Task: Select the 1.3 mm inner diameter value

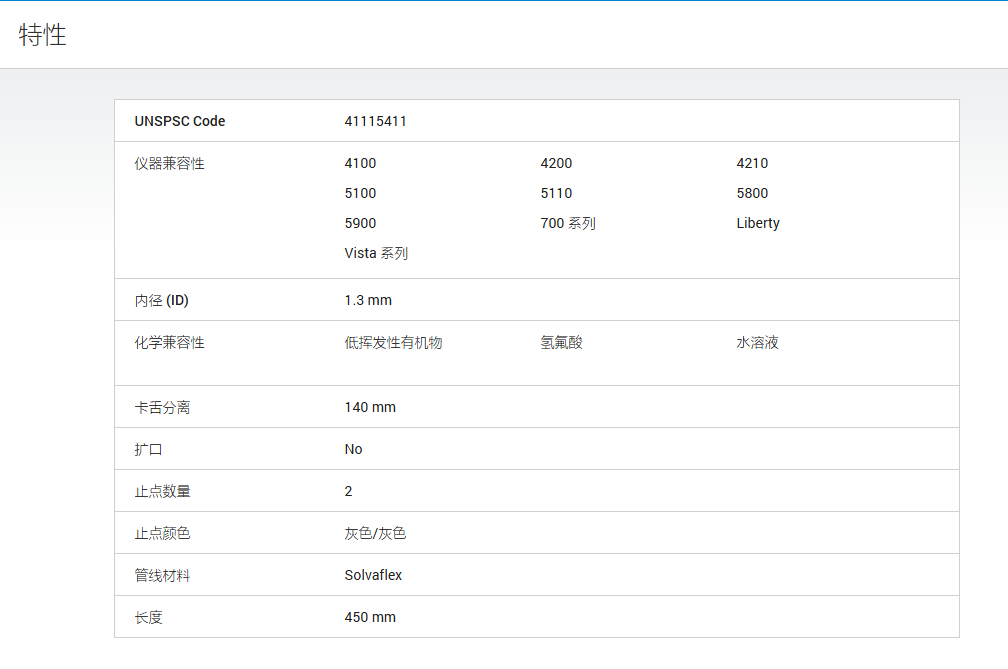Action: (x=368, y=300)
